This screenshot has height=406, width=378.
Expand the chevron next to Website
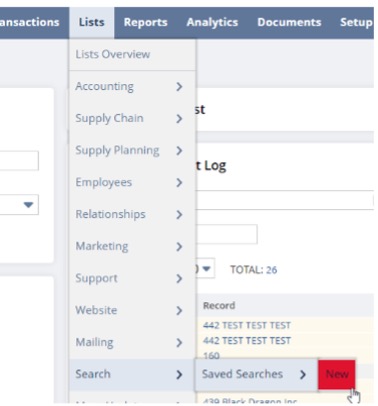179,311
